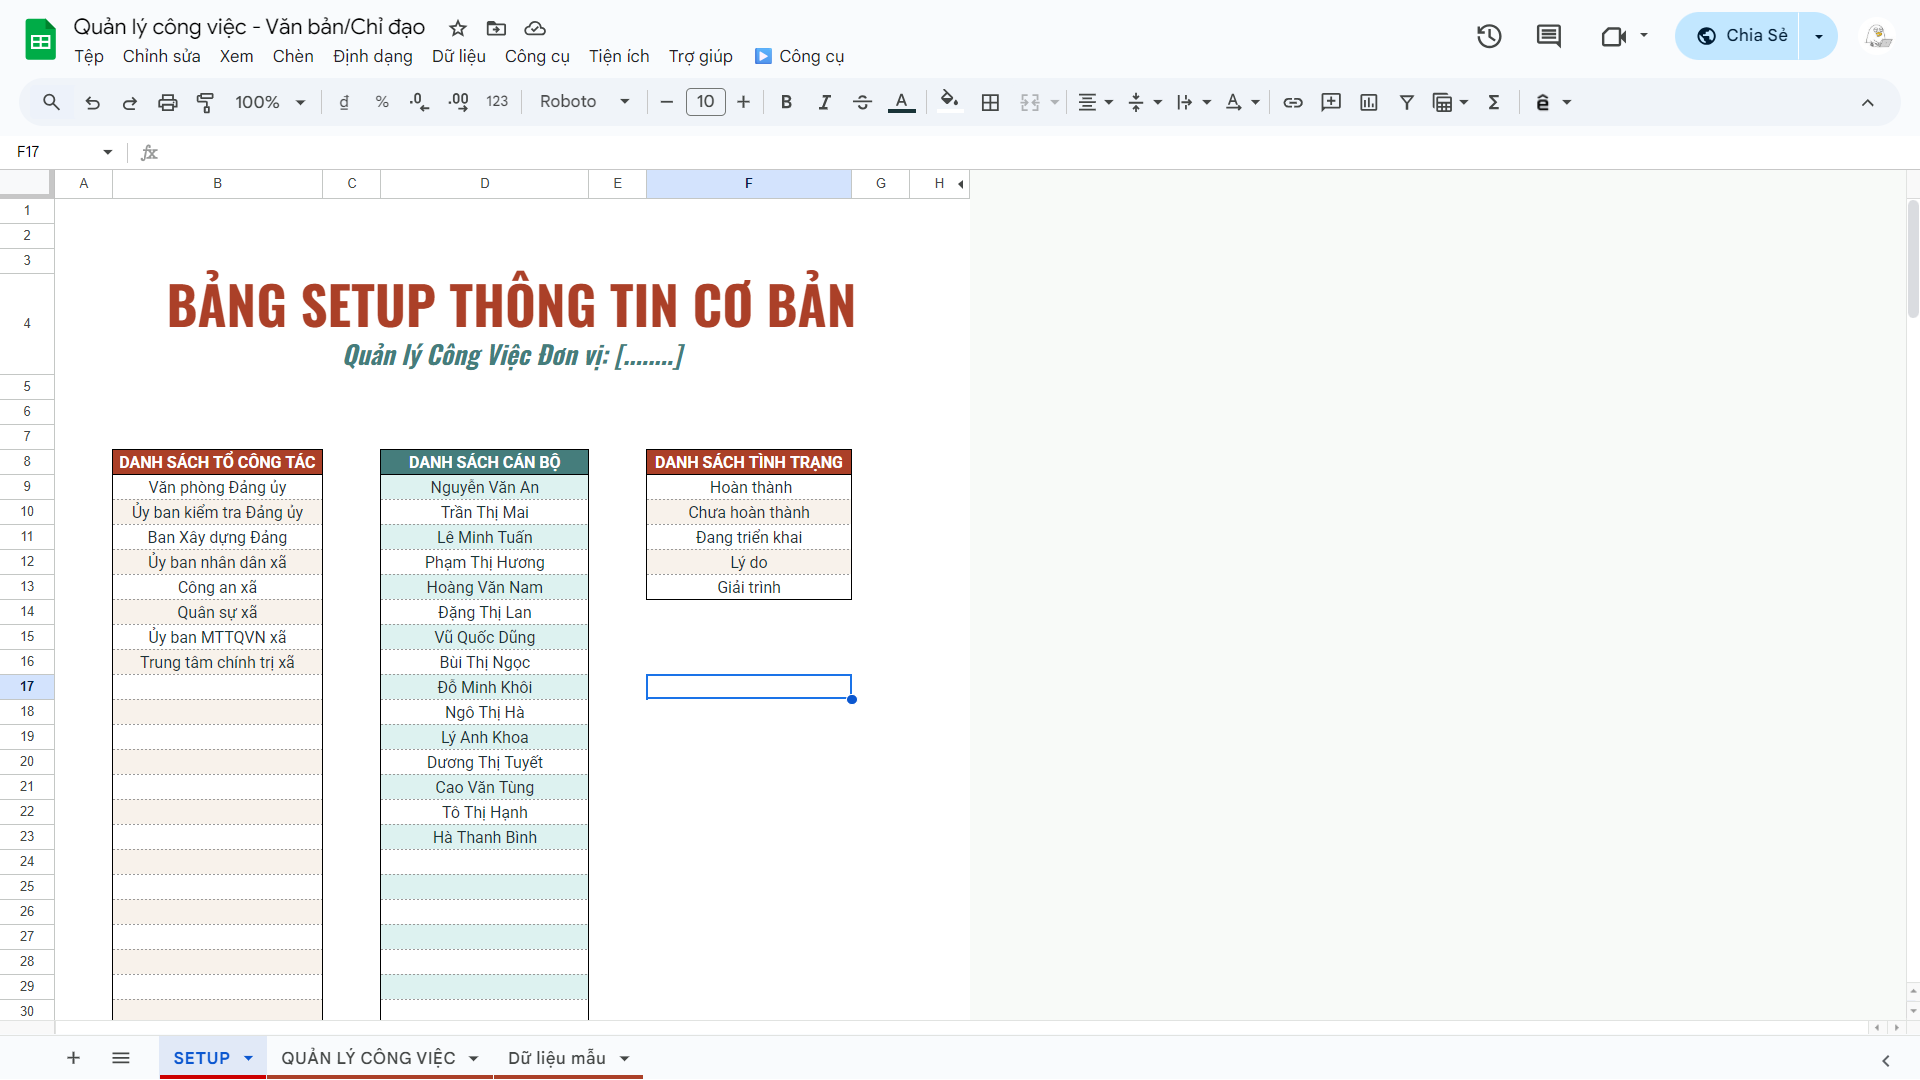This screenshot has width=1920, height=1080.
Task: Click the functions sigma icon
Action: pyautogui.click(x=1494, y=102)
